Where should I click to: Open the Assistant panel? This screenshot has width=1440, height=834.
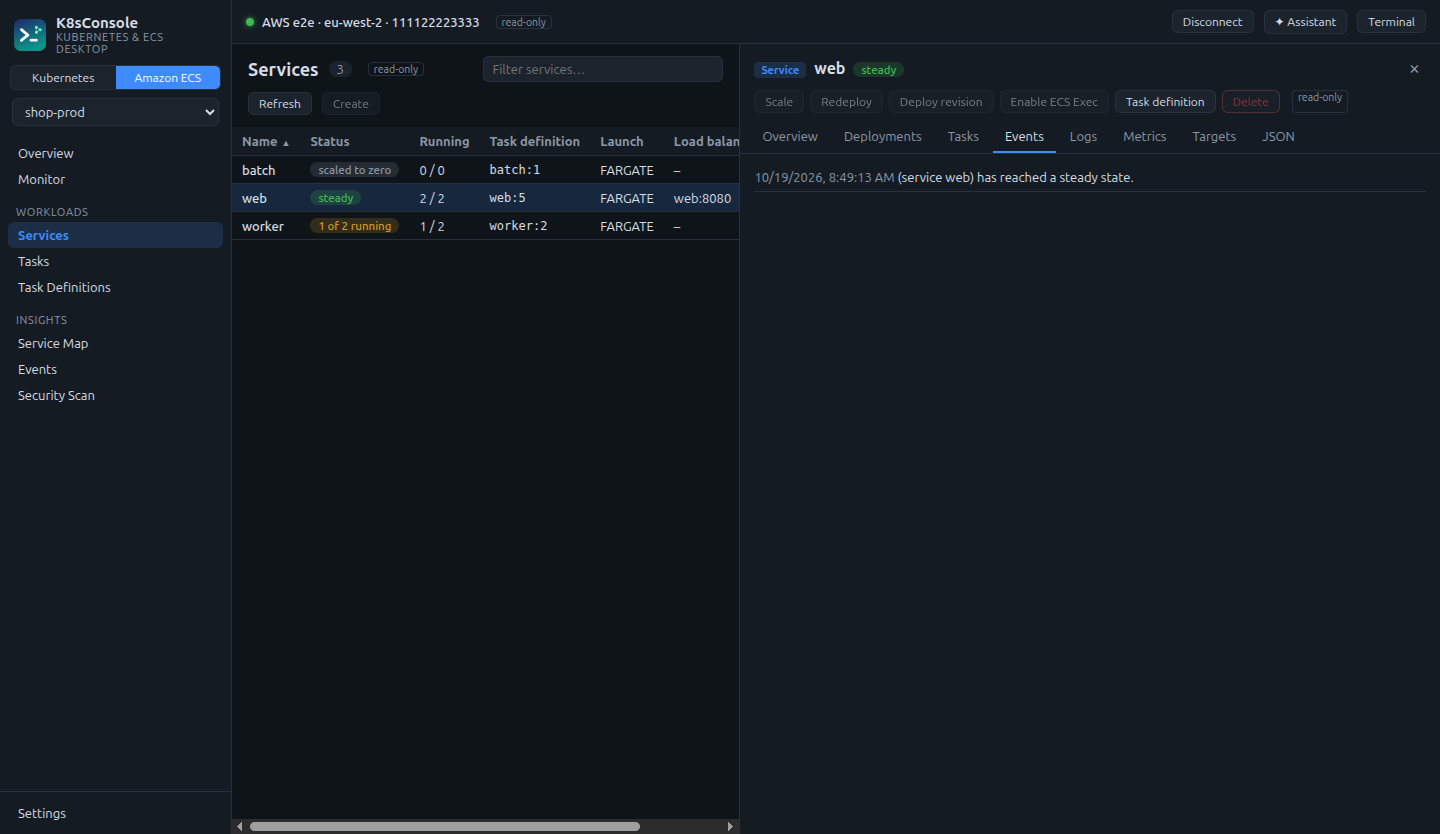pyautogui.click(x=1305, y=22)
